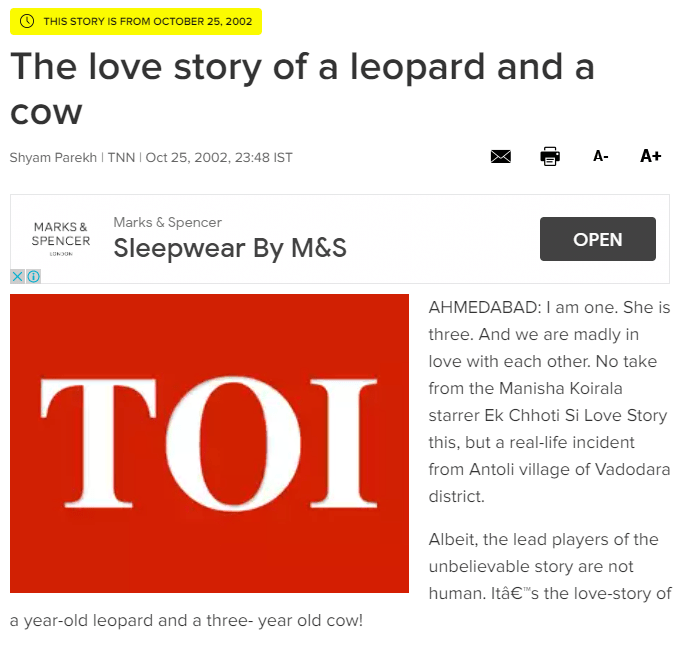
Task: Click the line ending 'three- year old cow!'
Action: tap(186, 621)
